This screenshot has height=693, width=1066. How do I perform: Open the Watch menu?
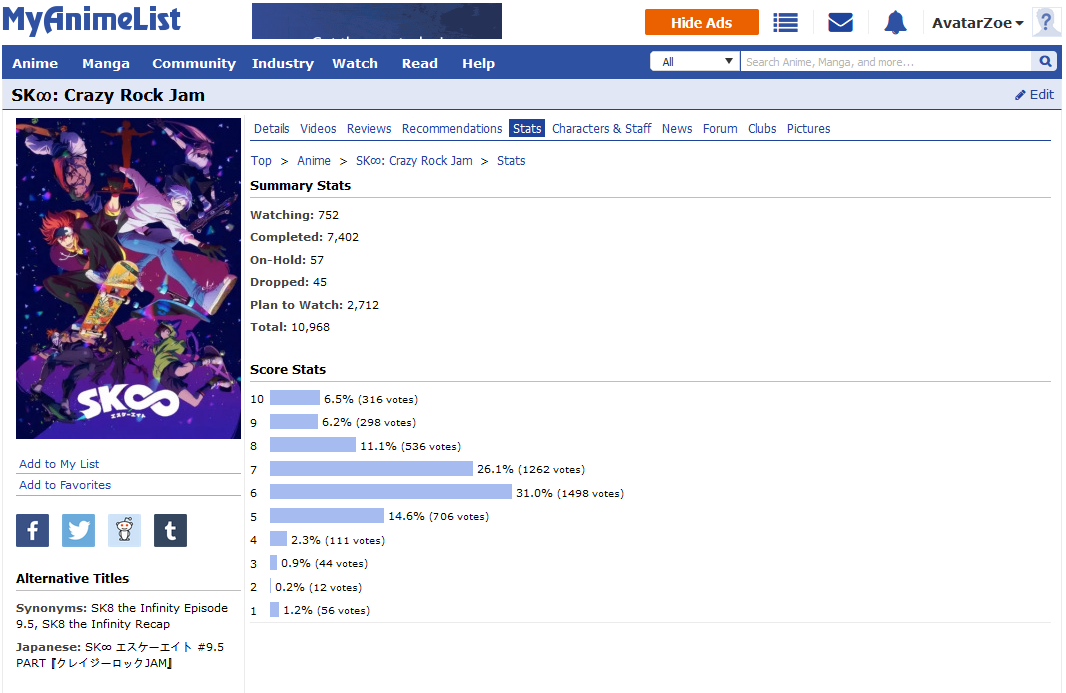355,63
